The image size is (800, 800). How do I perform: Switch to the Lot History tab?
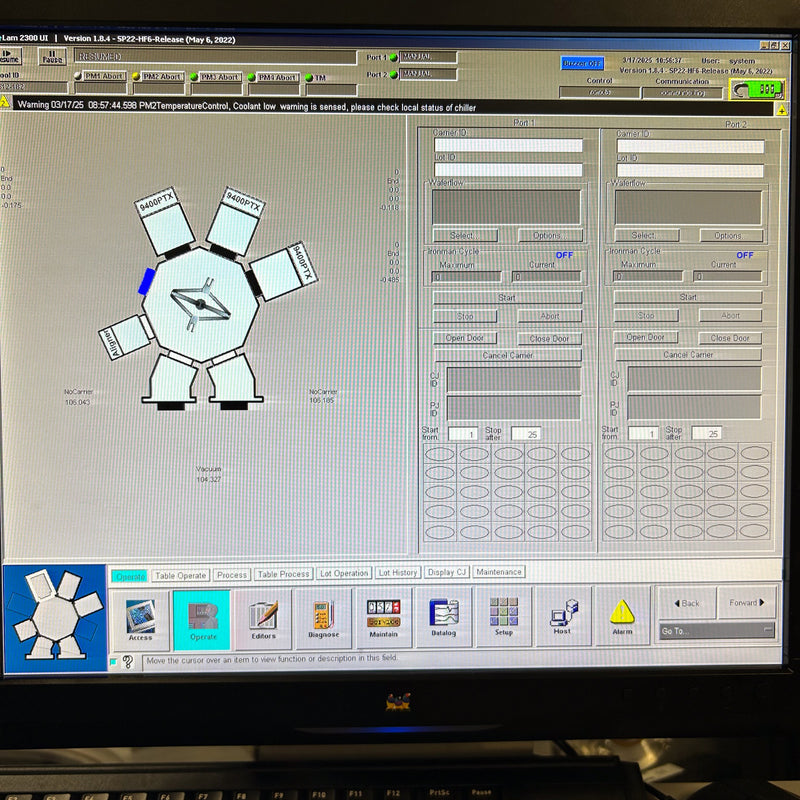(398, 573)
